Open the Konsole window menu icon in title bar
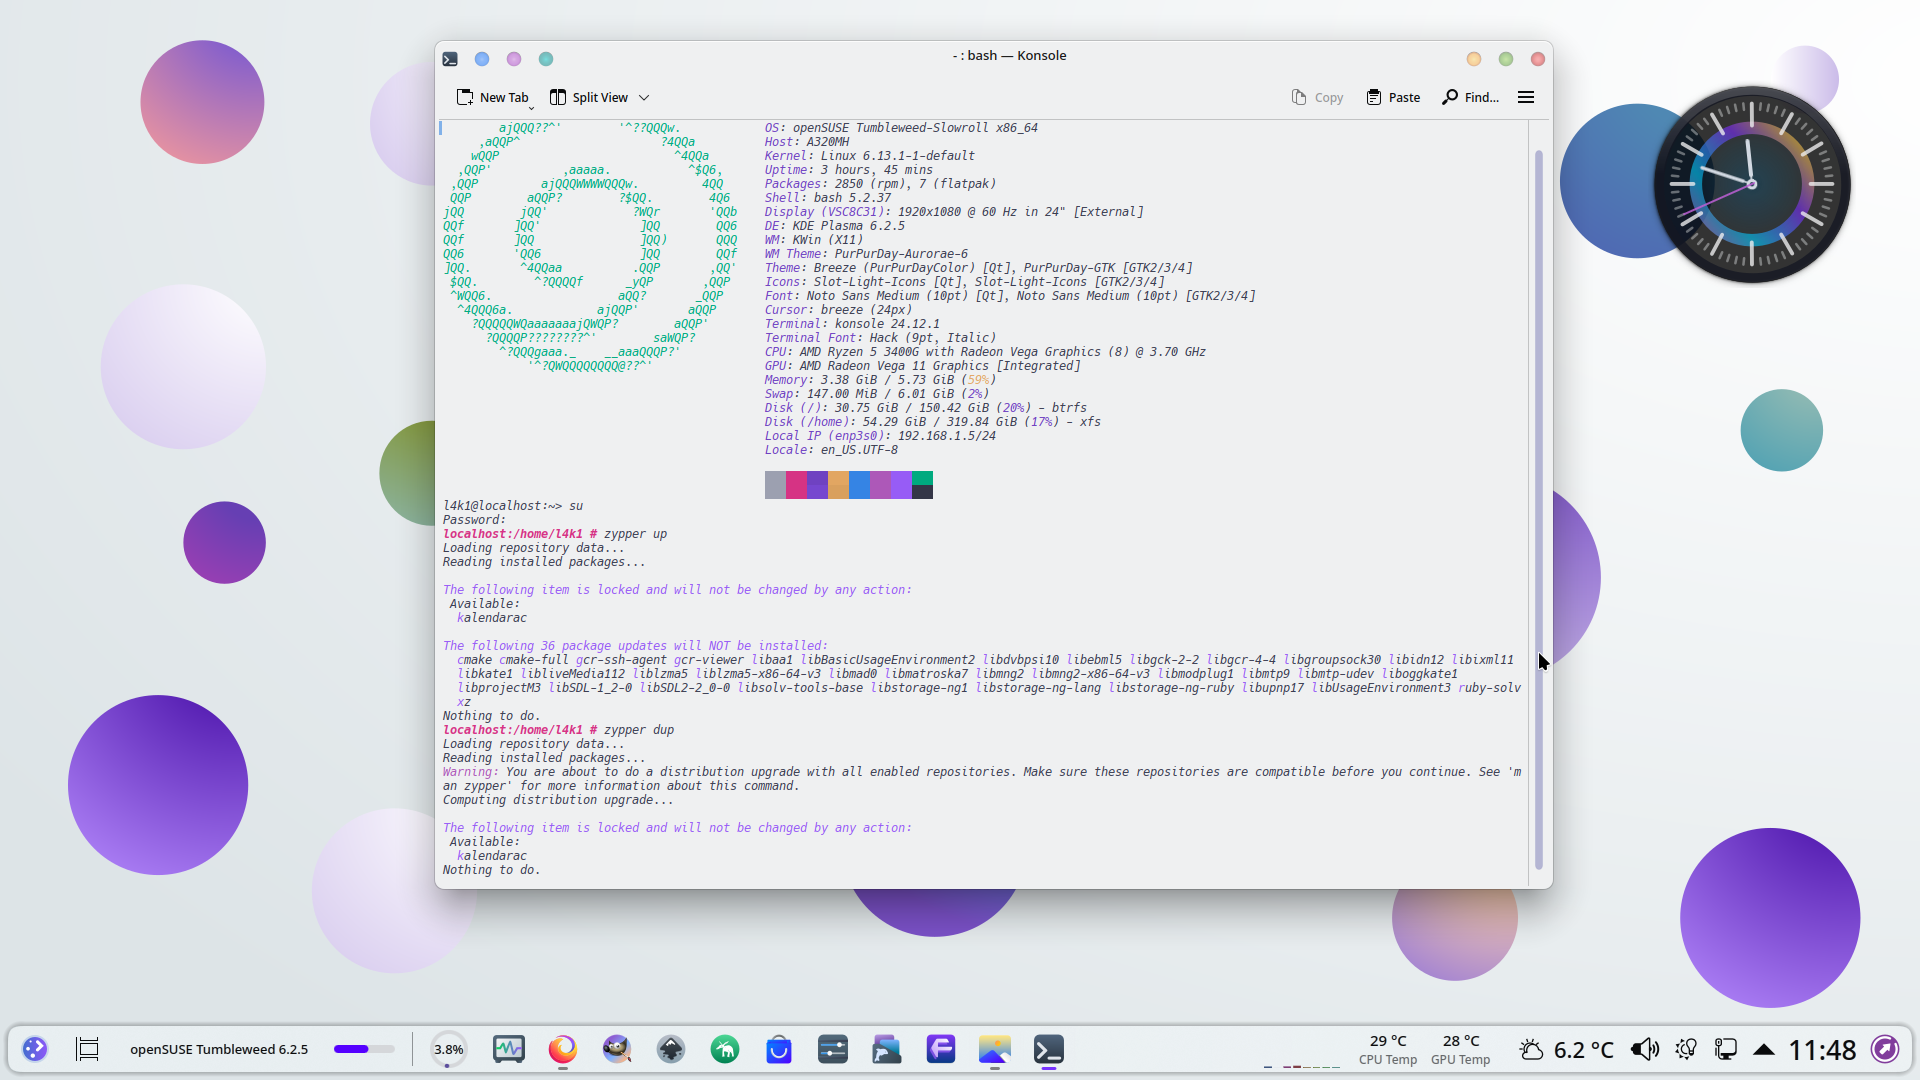Screen dimensions: 1920x1080 pyautogui.click(x=450, y=59)
